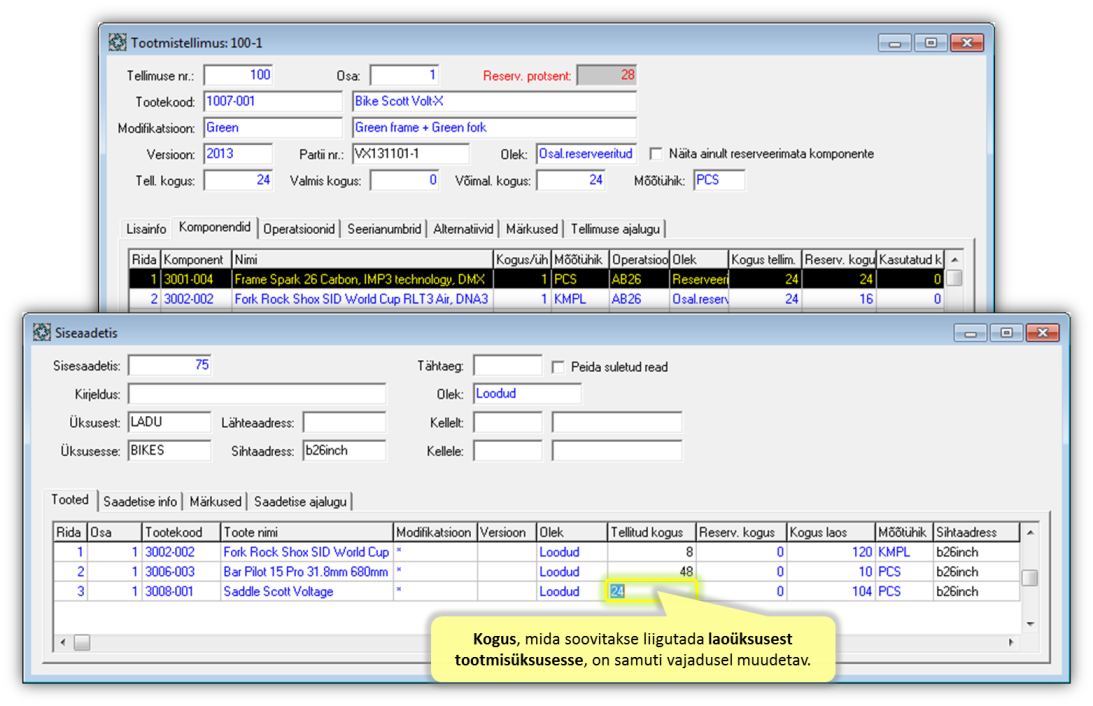The height and width of the screenshot is (706, 1093).
Task: Click the Võimal. kogus field
Action: (571, 181)
